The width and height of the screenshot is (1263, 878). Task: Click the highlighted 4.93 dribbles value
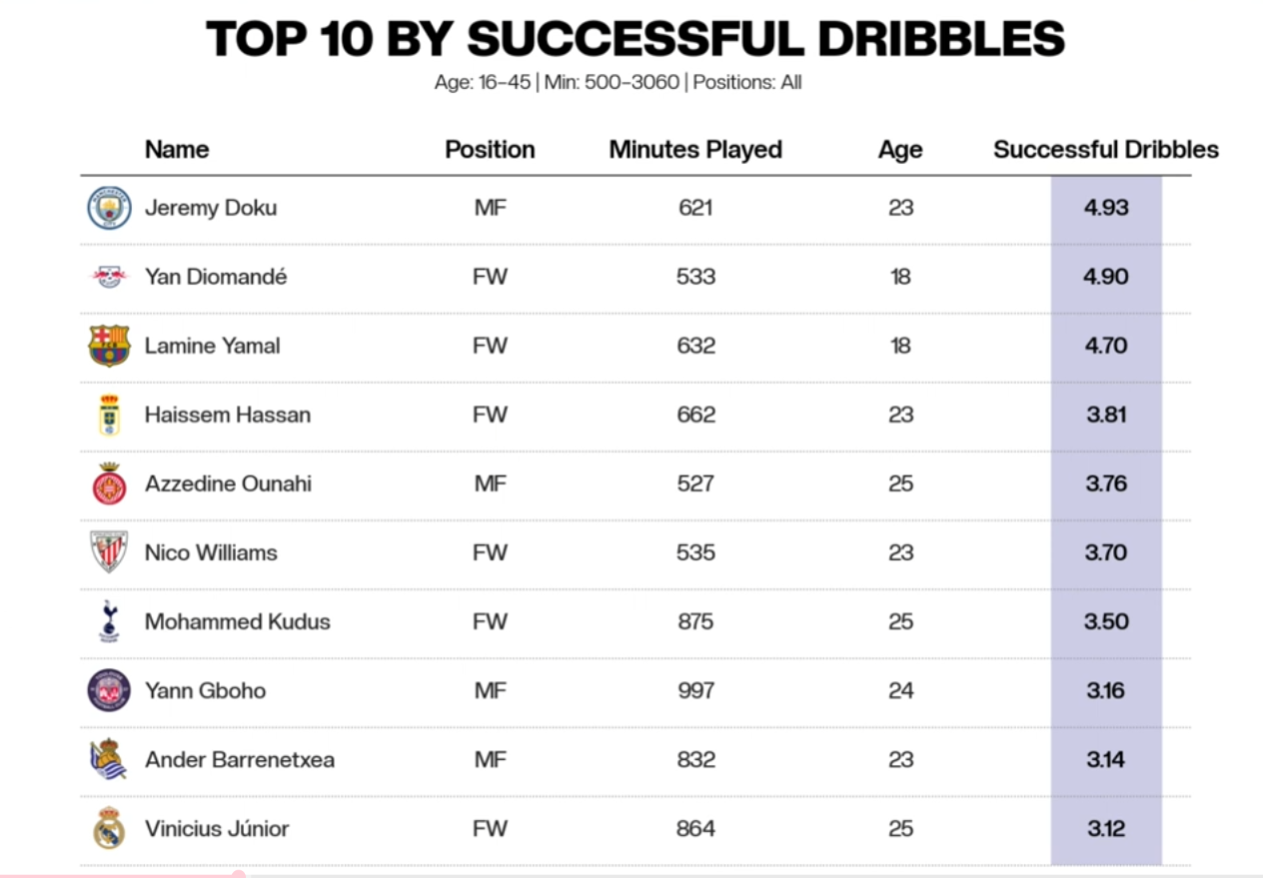[x=1106, y=208]
